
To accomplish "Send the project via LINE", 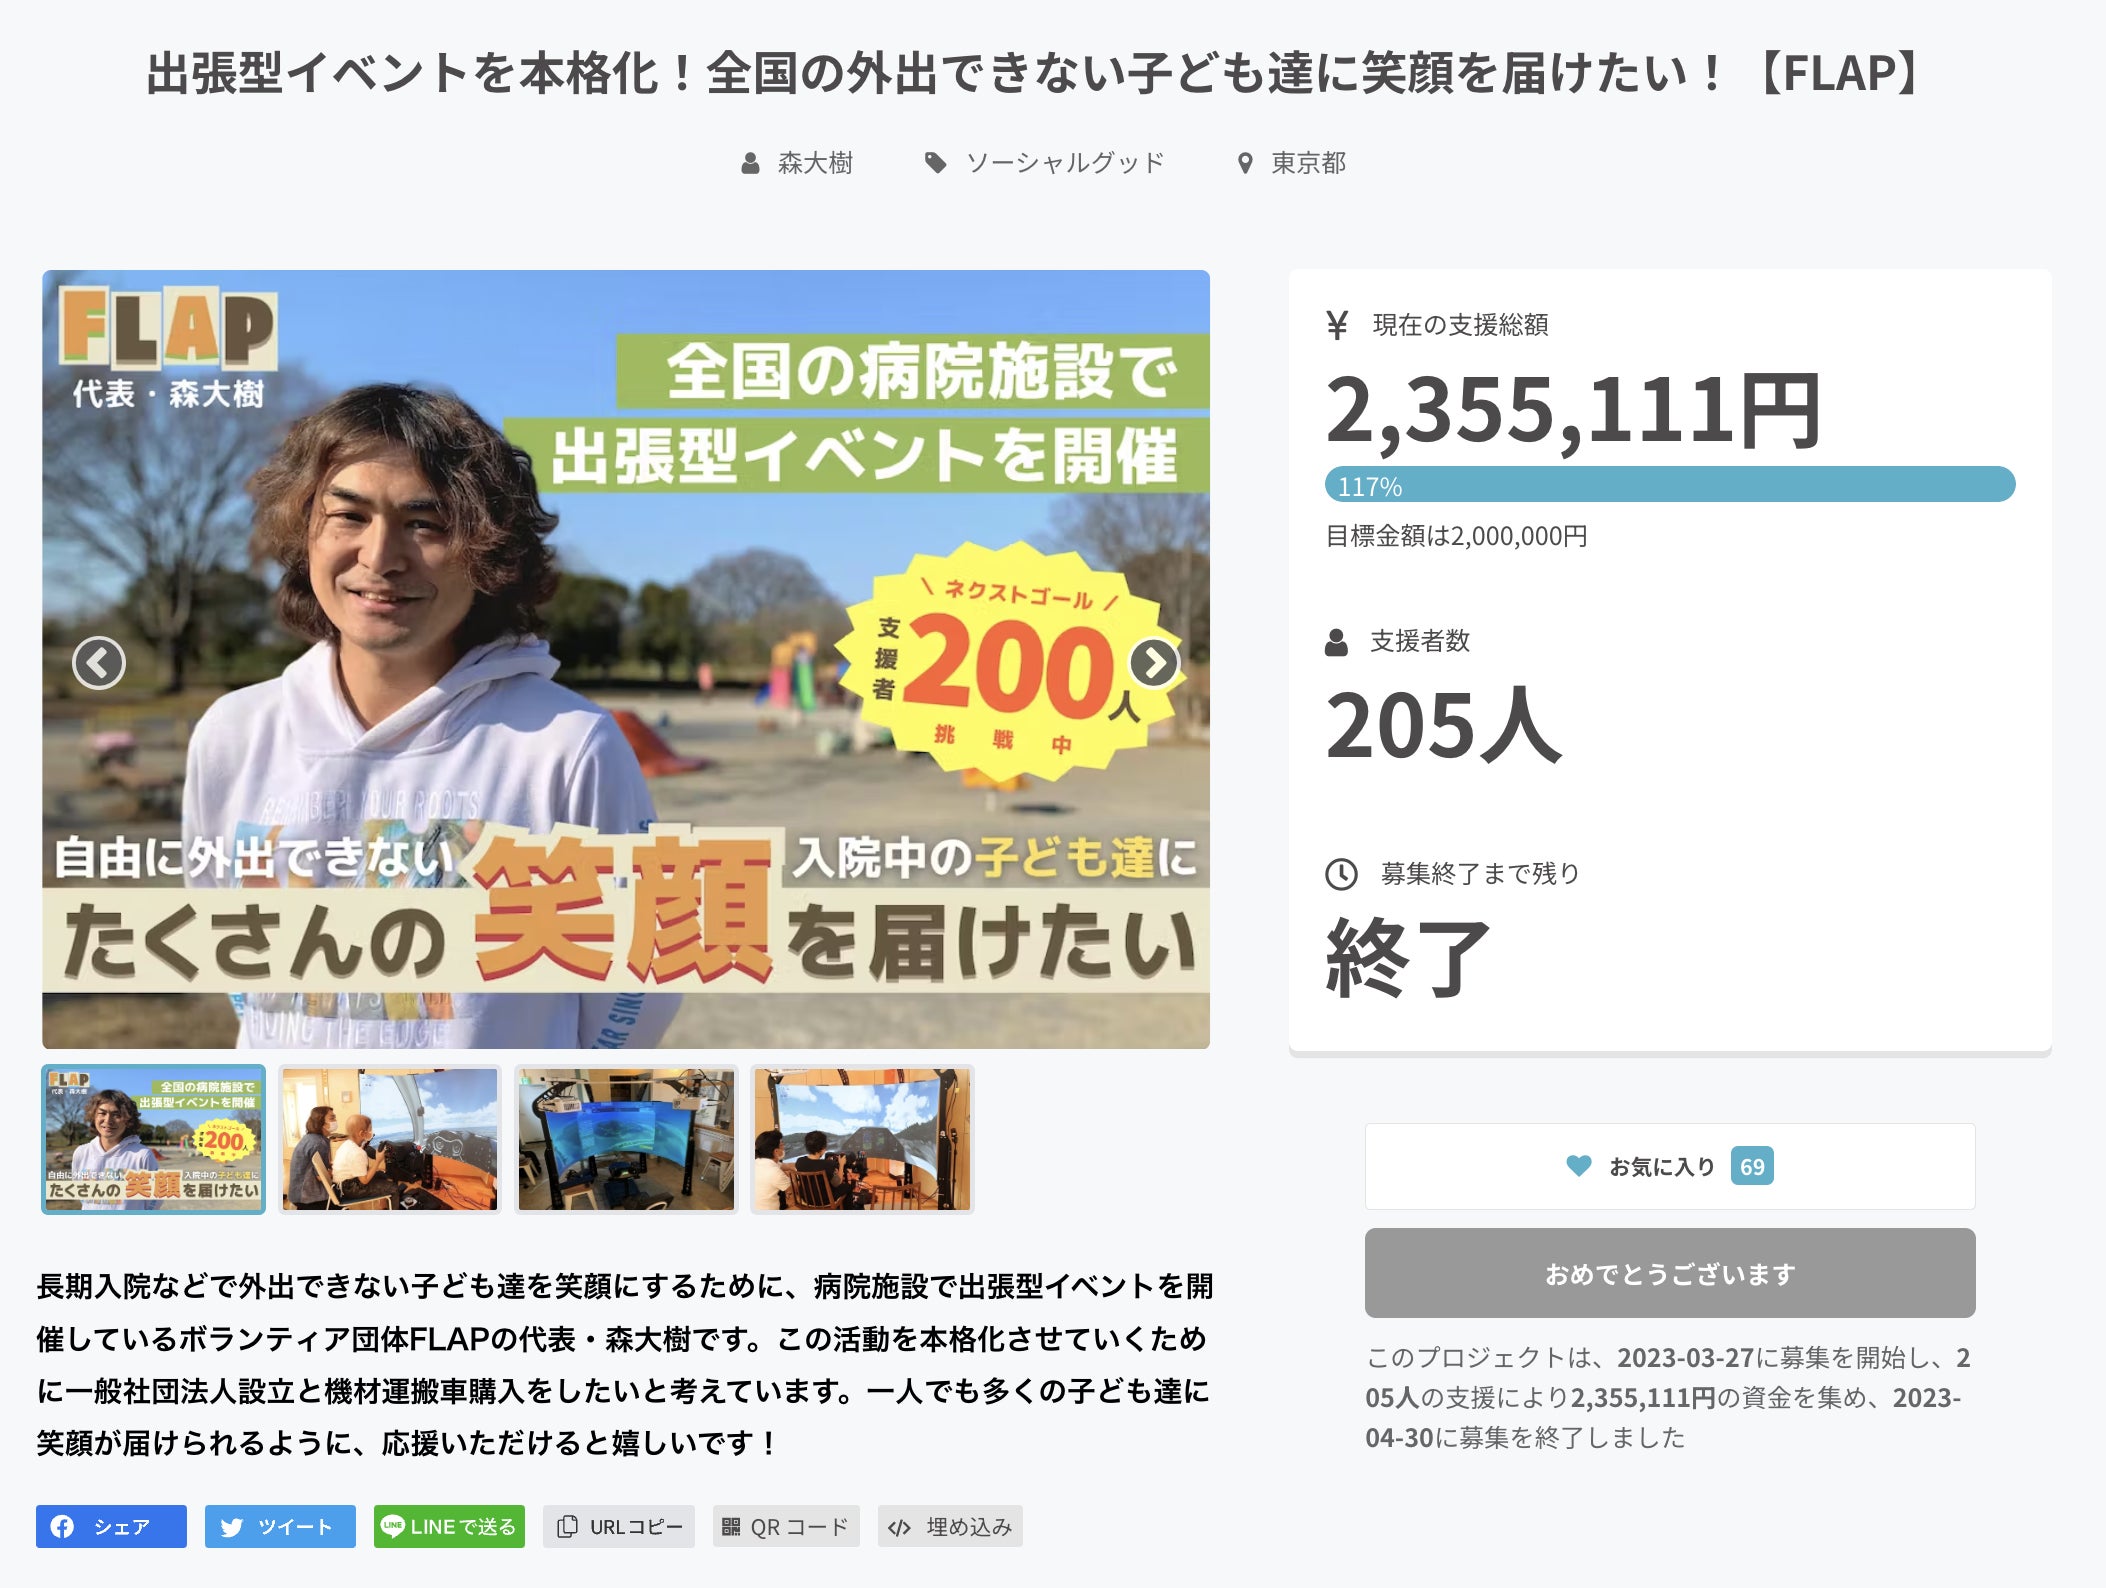I will (x=449, y=1526).
